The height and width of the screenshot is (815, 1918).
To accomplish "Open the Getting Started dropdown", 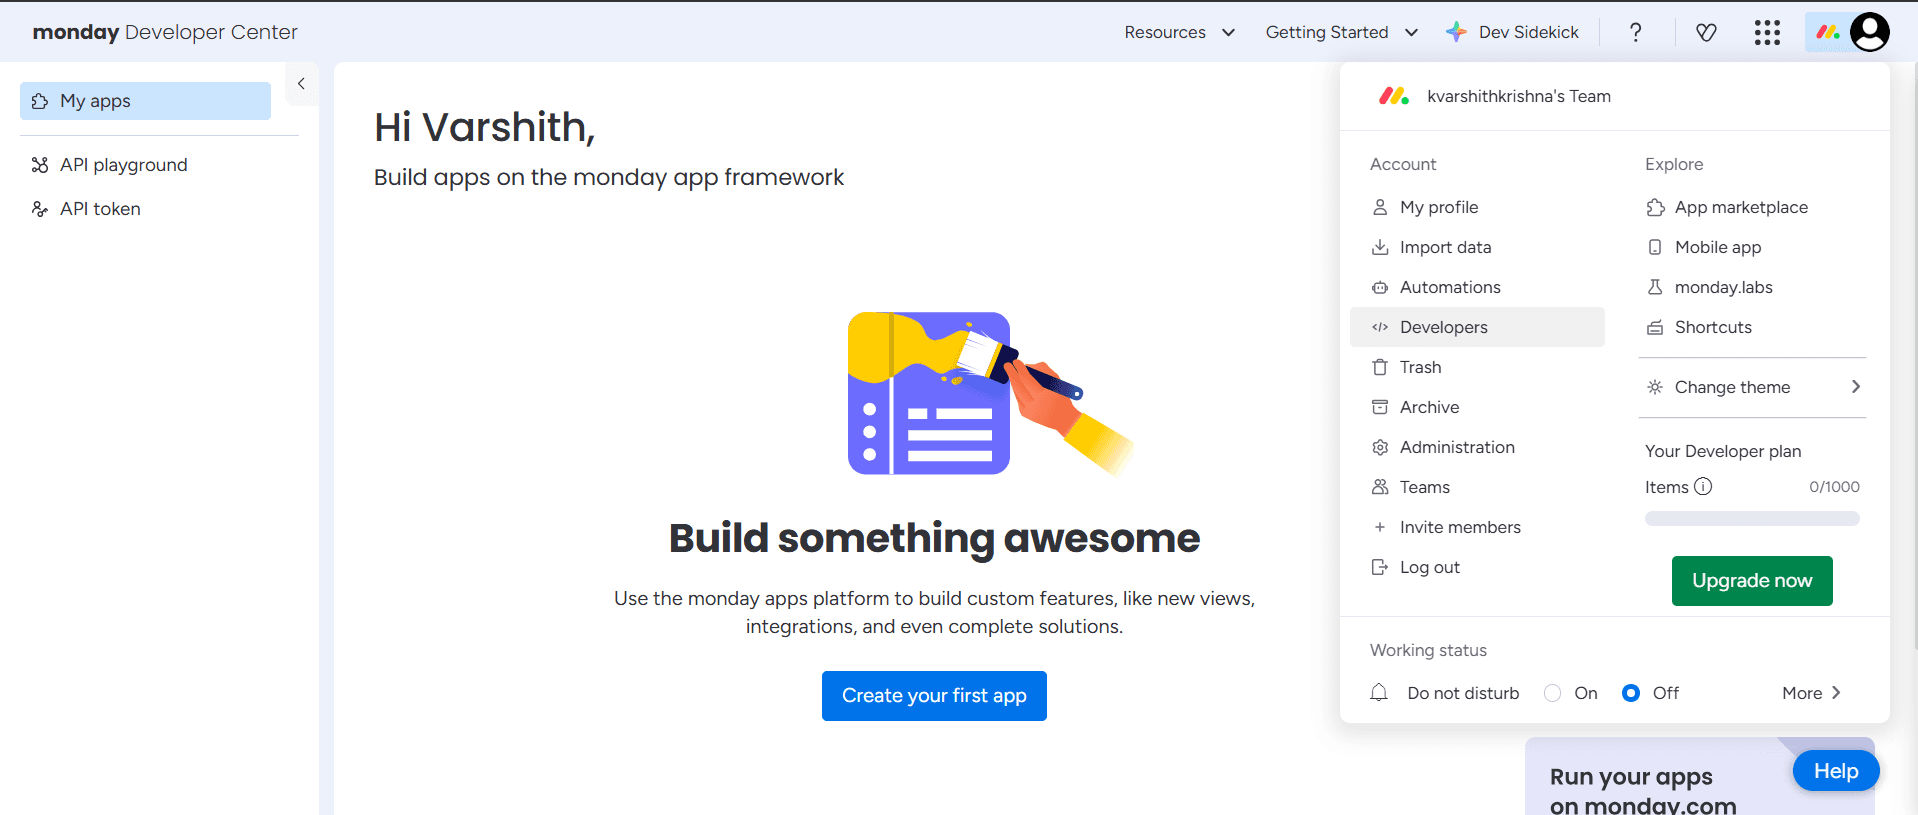I will [1341, 32].
